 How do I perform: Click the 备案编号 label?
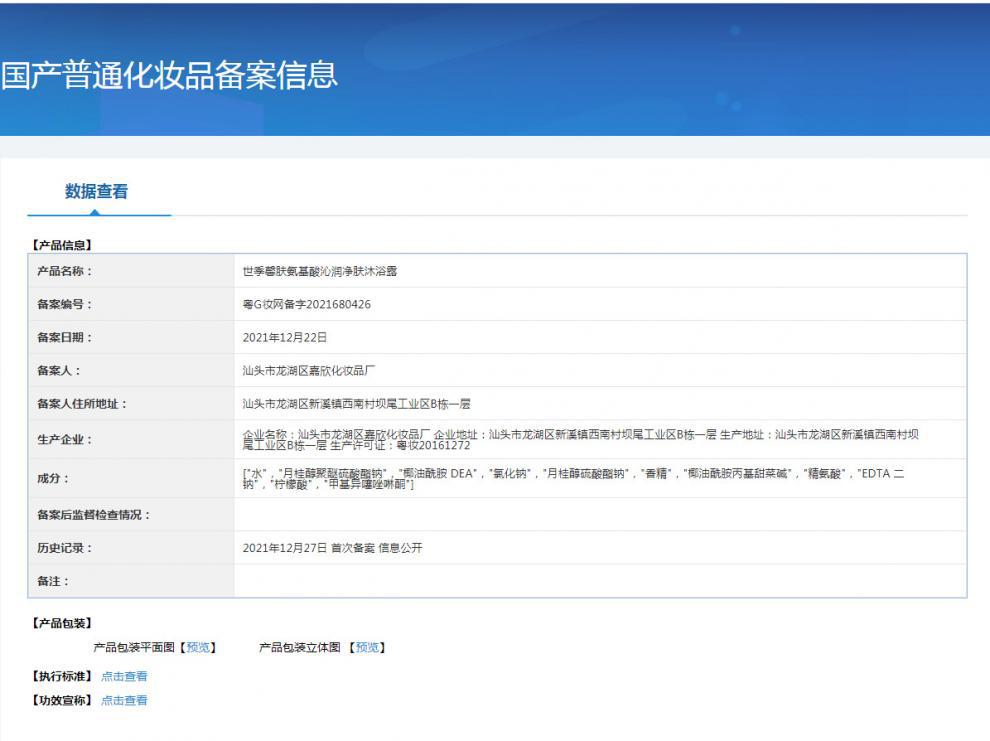(x=64, y=305)
